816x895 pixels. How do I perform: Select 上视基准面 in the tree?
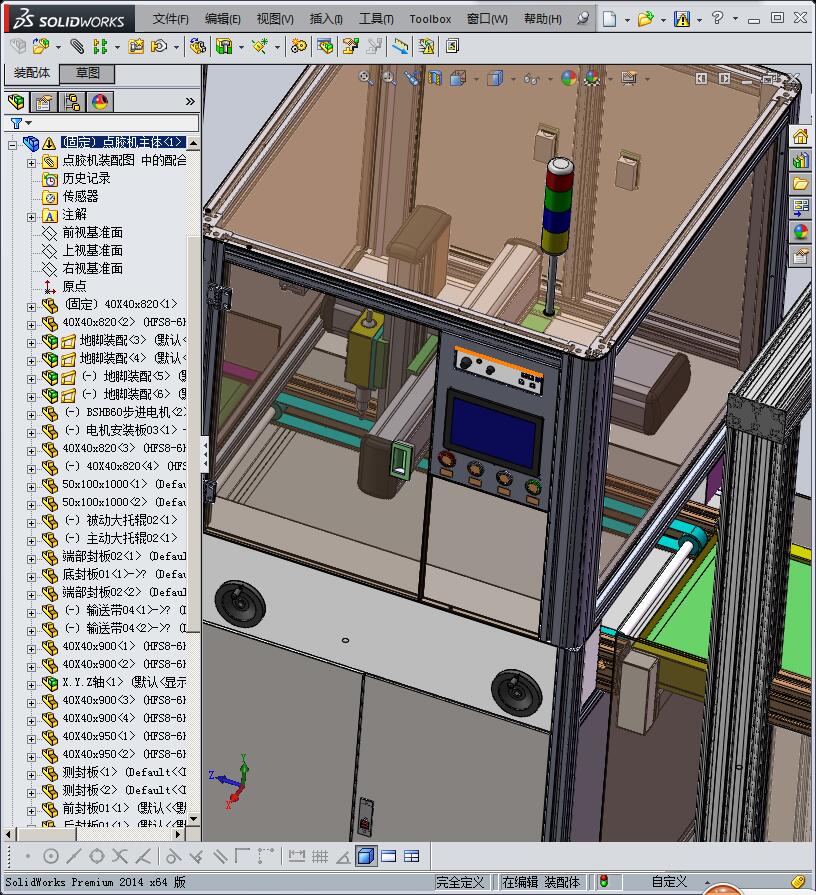pos(92,251)
